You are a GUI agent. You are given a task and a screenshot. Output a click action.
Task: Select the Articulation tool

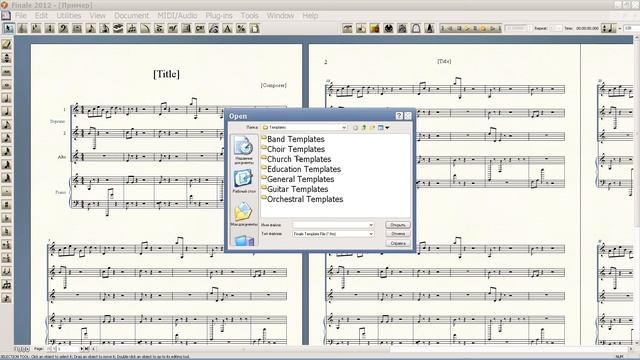[159, 29]
